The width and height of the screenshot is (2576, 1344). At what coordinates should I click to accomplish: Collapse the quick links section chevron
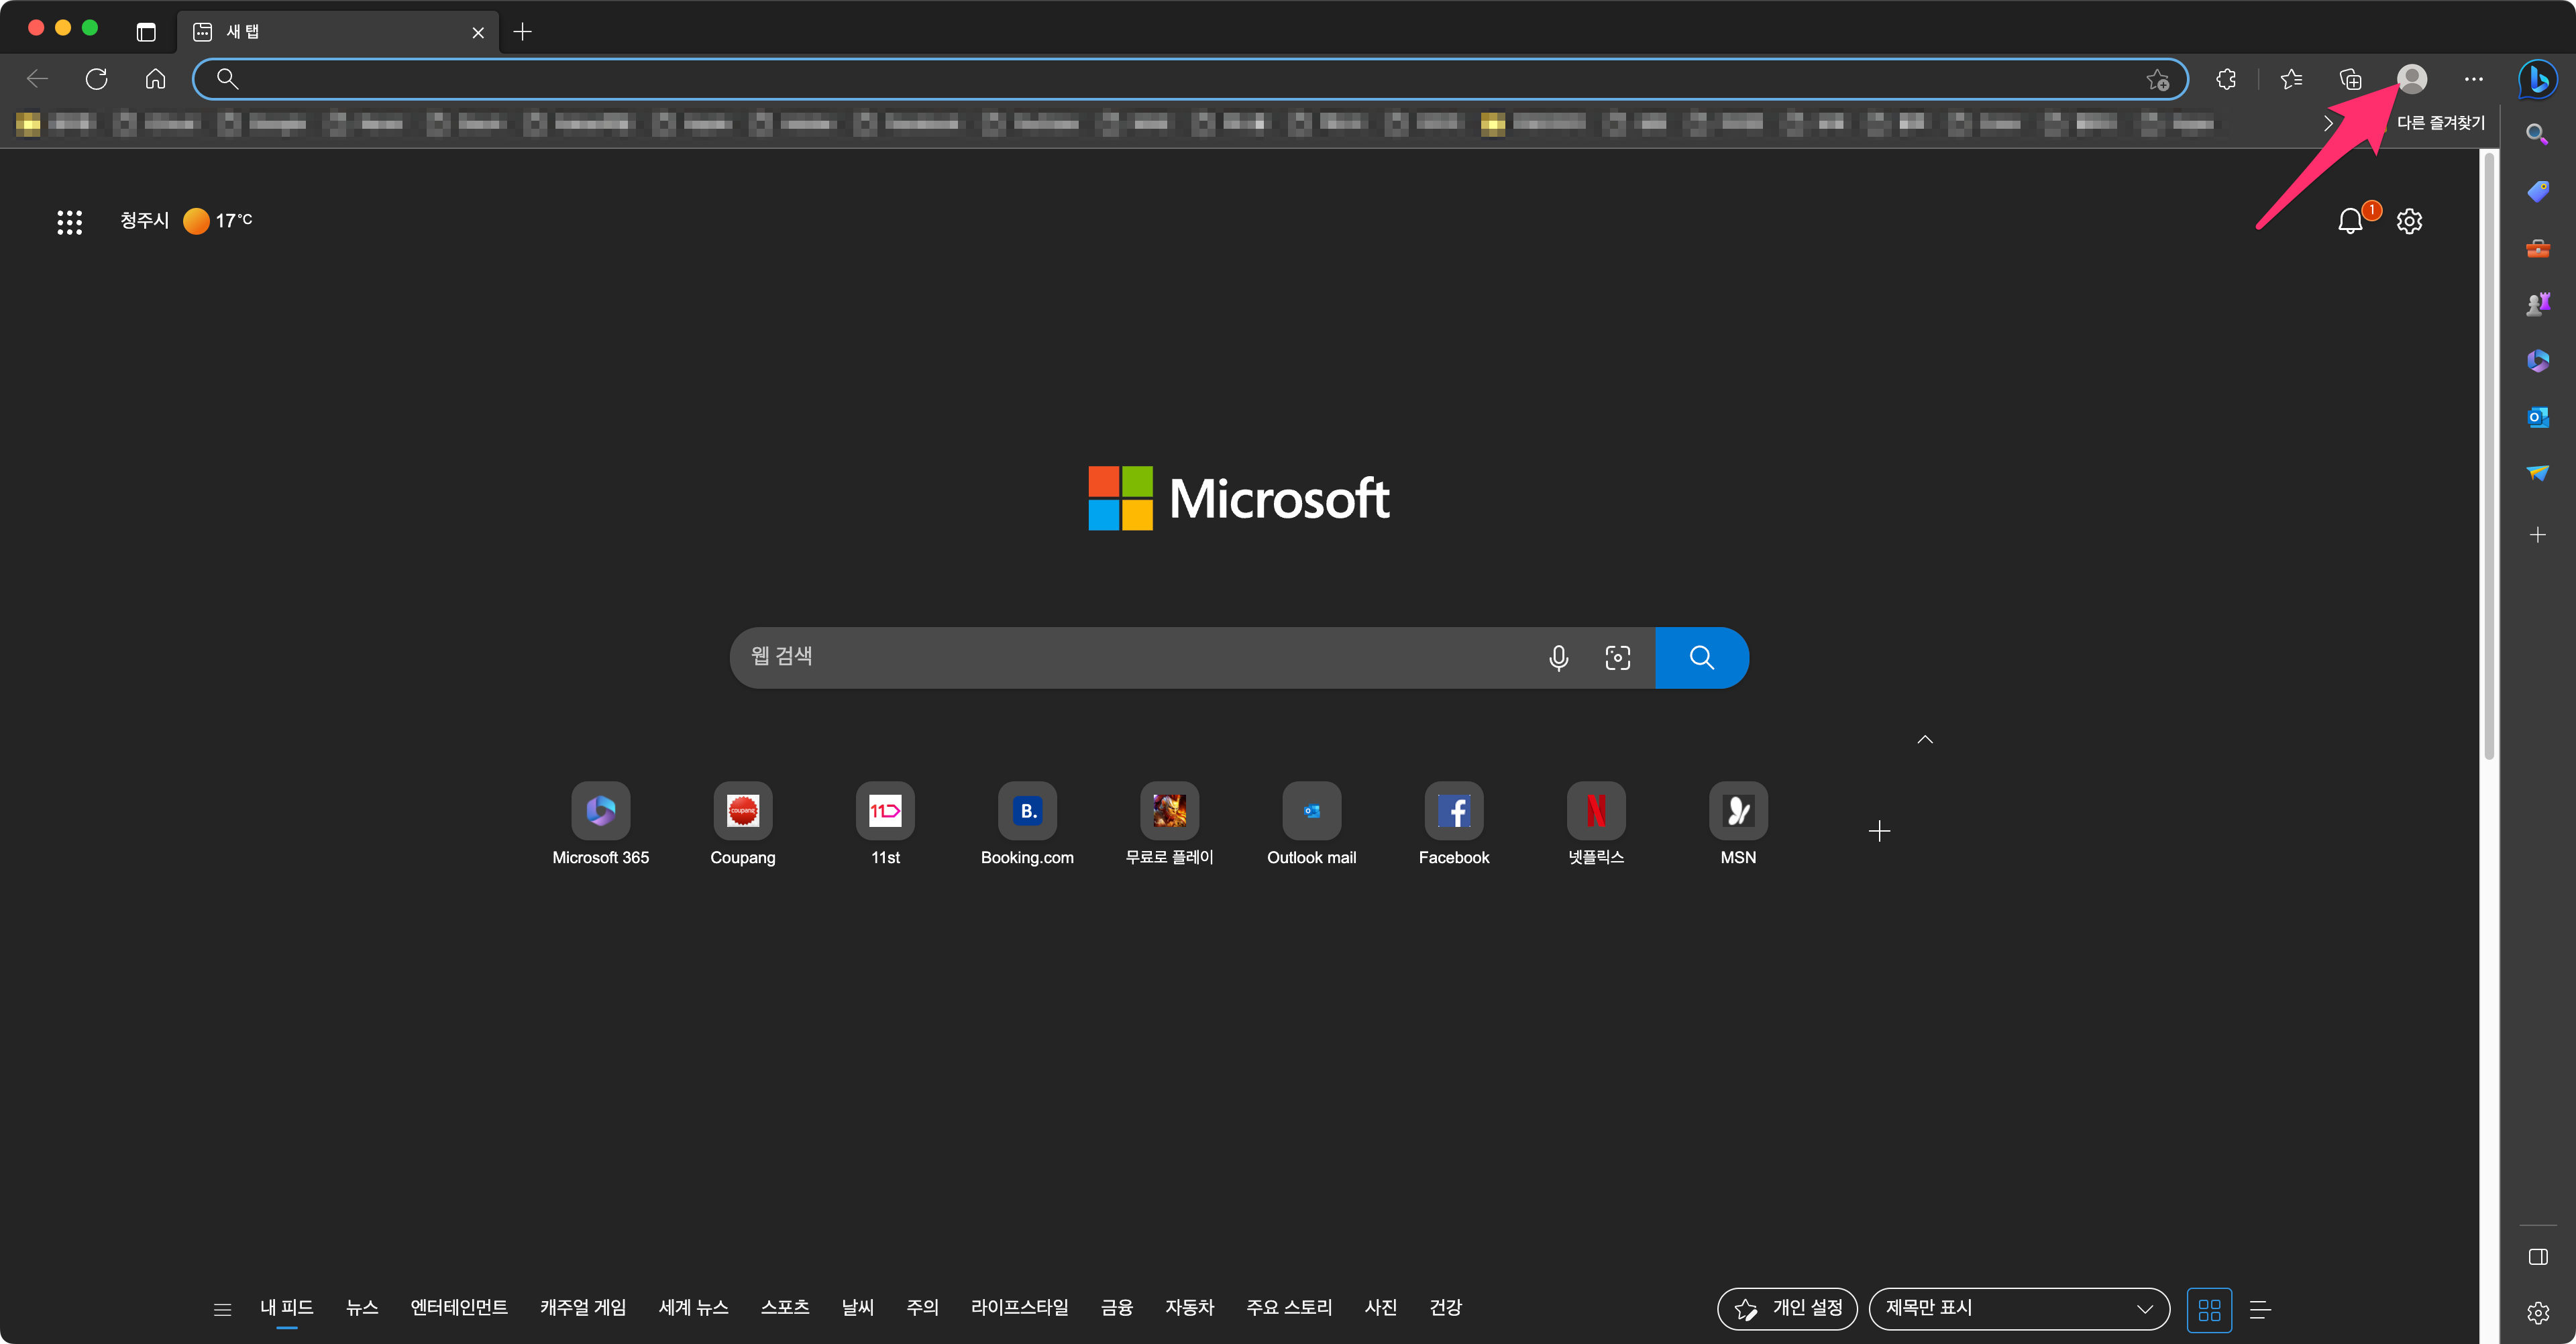point(1924,740)
